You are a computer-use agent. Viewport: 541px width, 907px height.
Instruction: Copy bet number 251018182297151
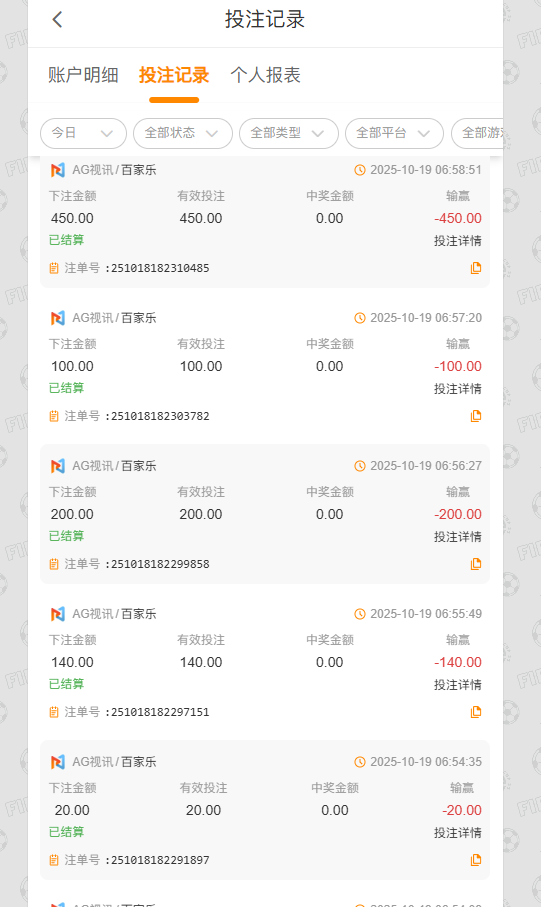coord(476,712)
